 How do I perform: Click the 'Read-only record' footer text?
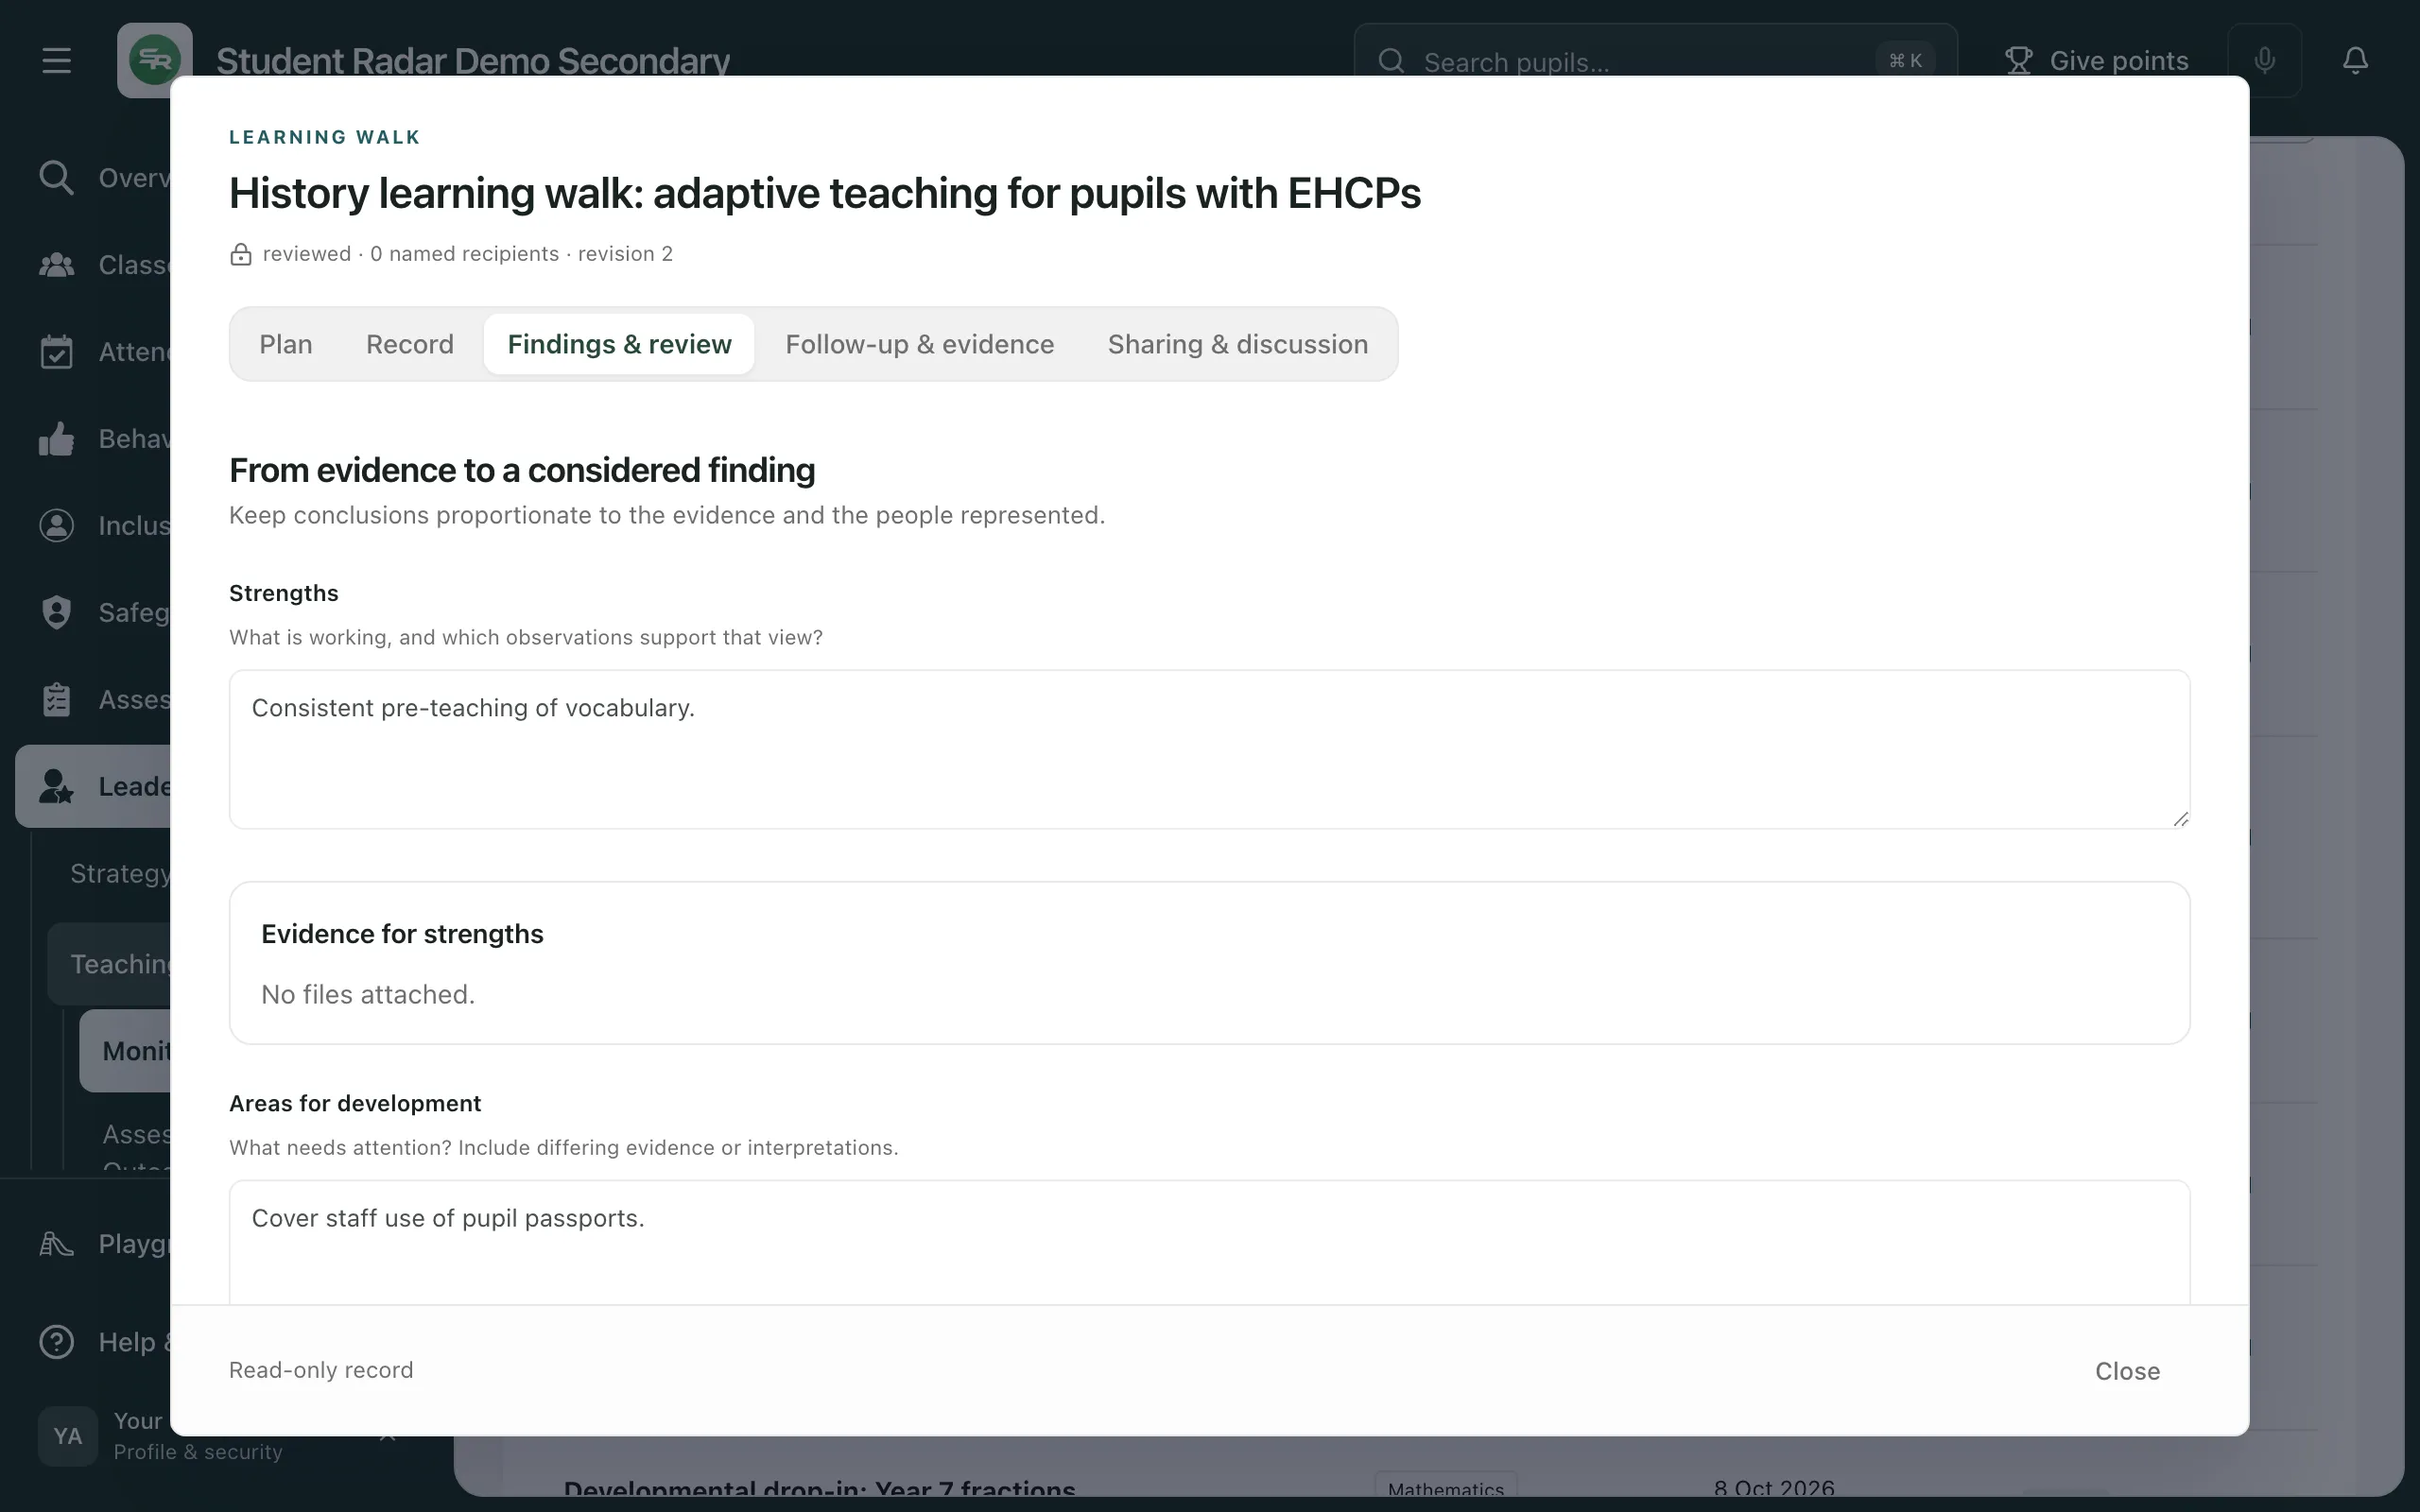(321, 1370)
